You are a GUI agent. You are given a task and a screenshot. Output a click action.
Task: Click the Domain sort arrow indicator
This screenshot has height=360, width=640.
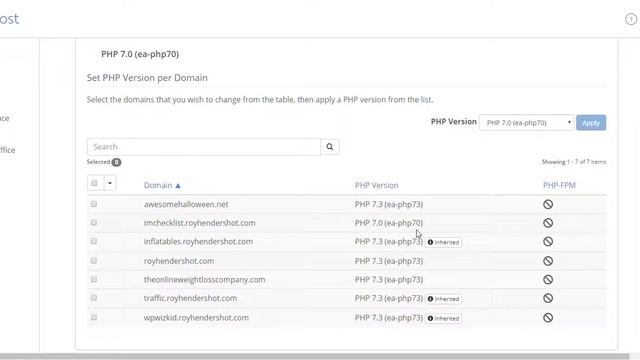pos(178,186)
